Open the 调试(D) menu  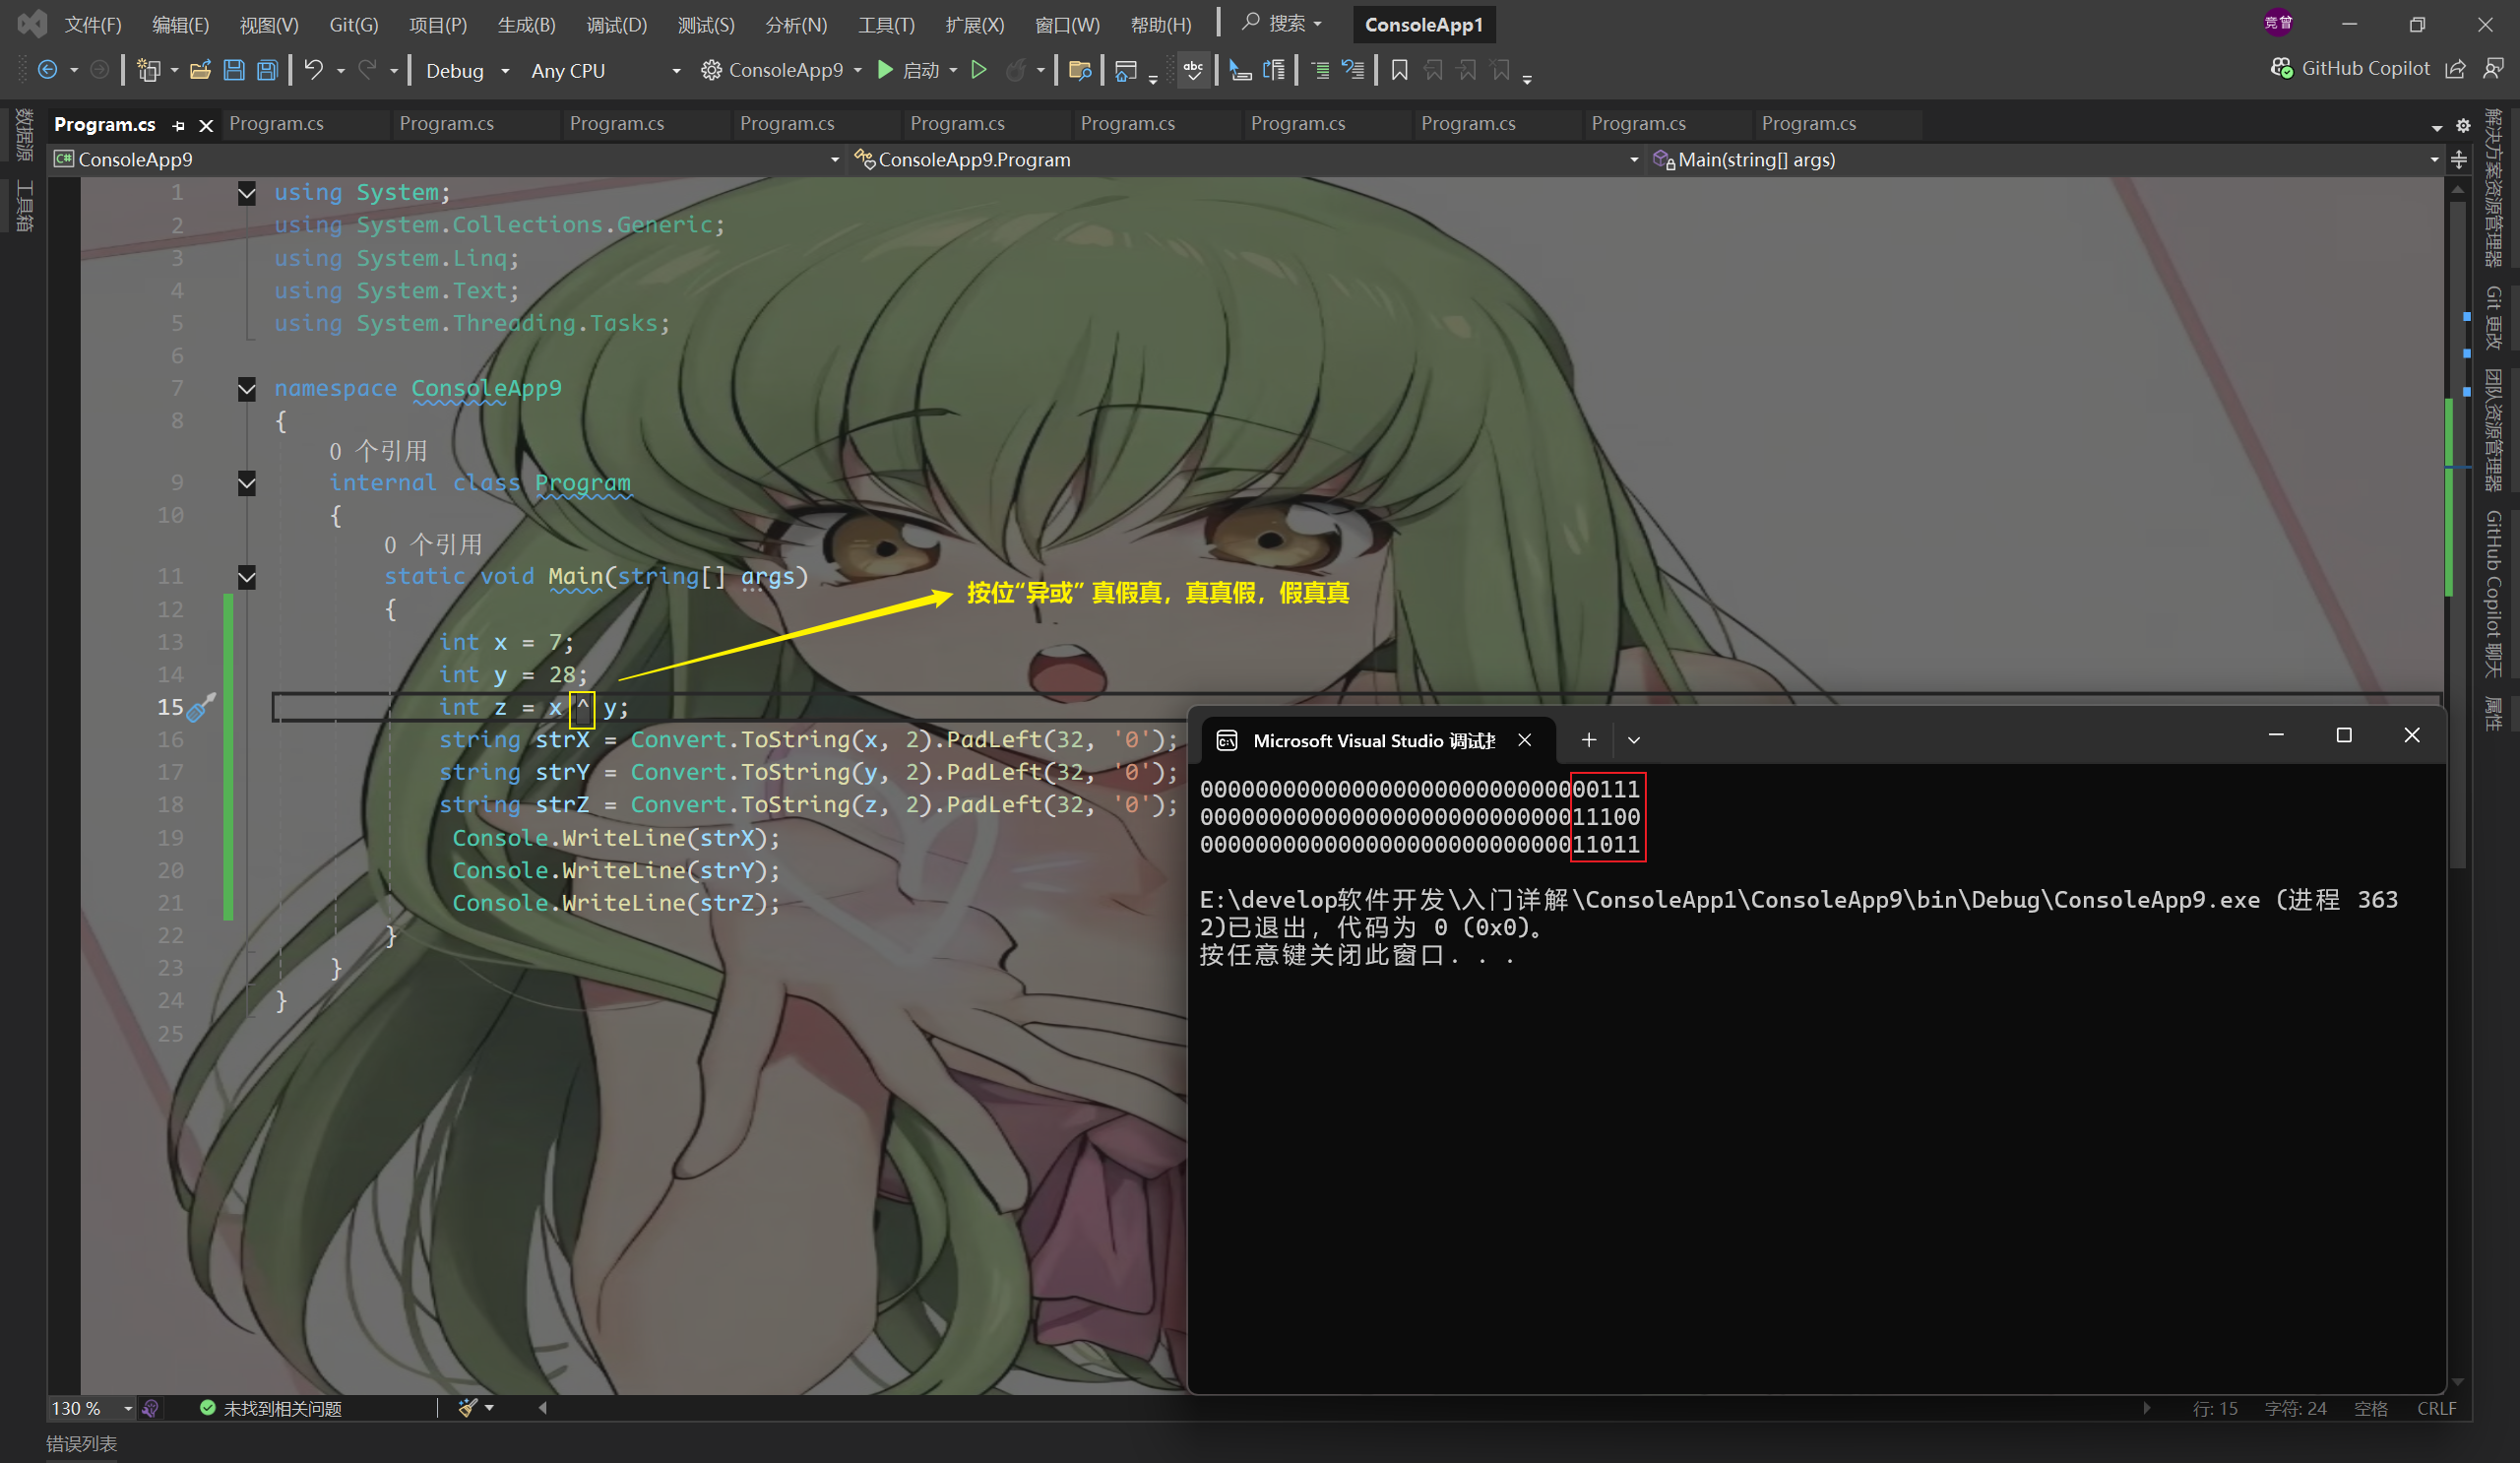616,24
